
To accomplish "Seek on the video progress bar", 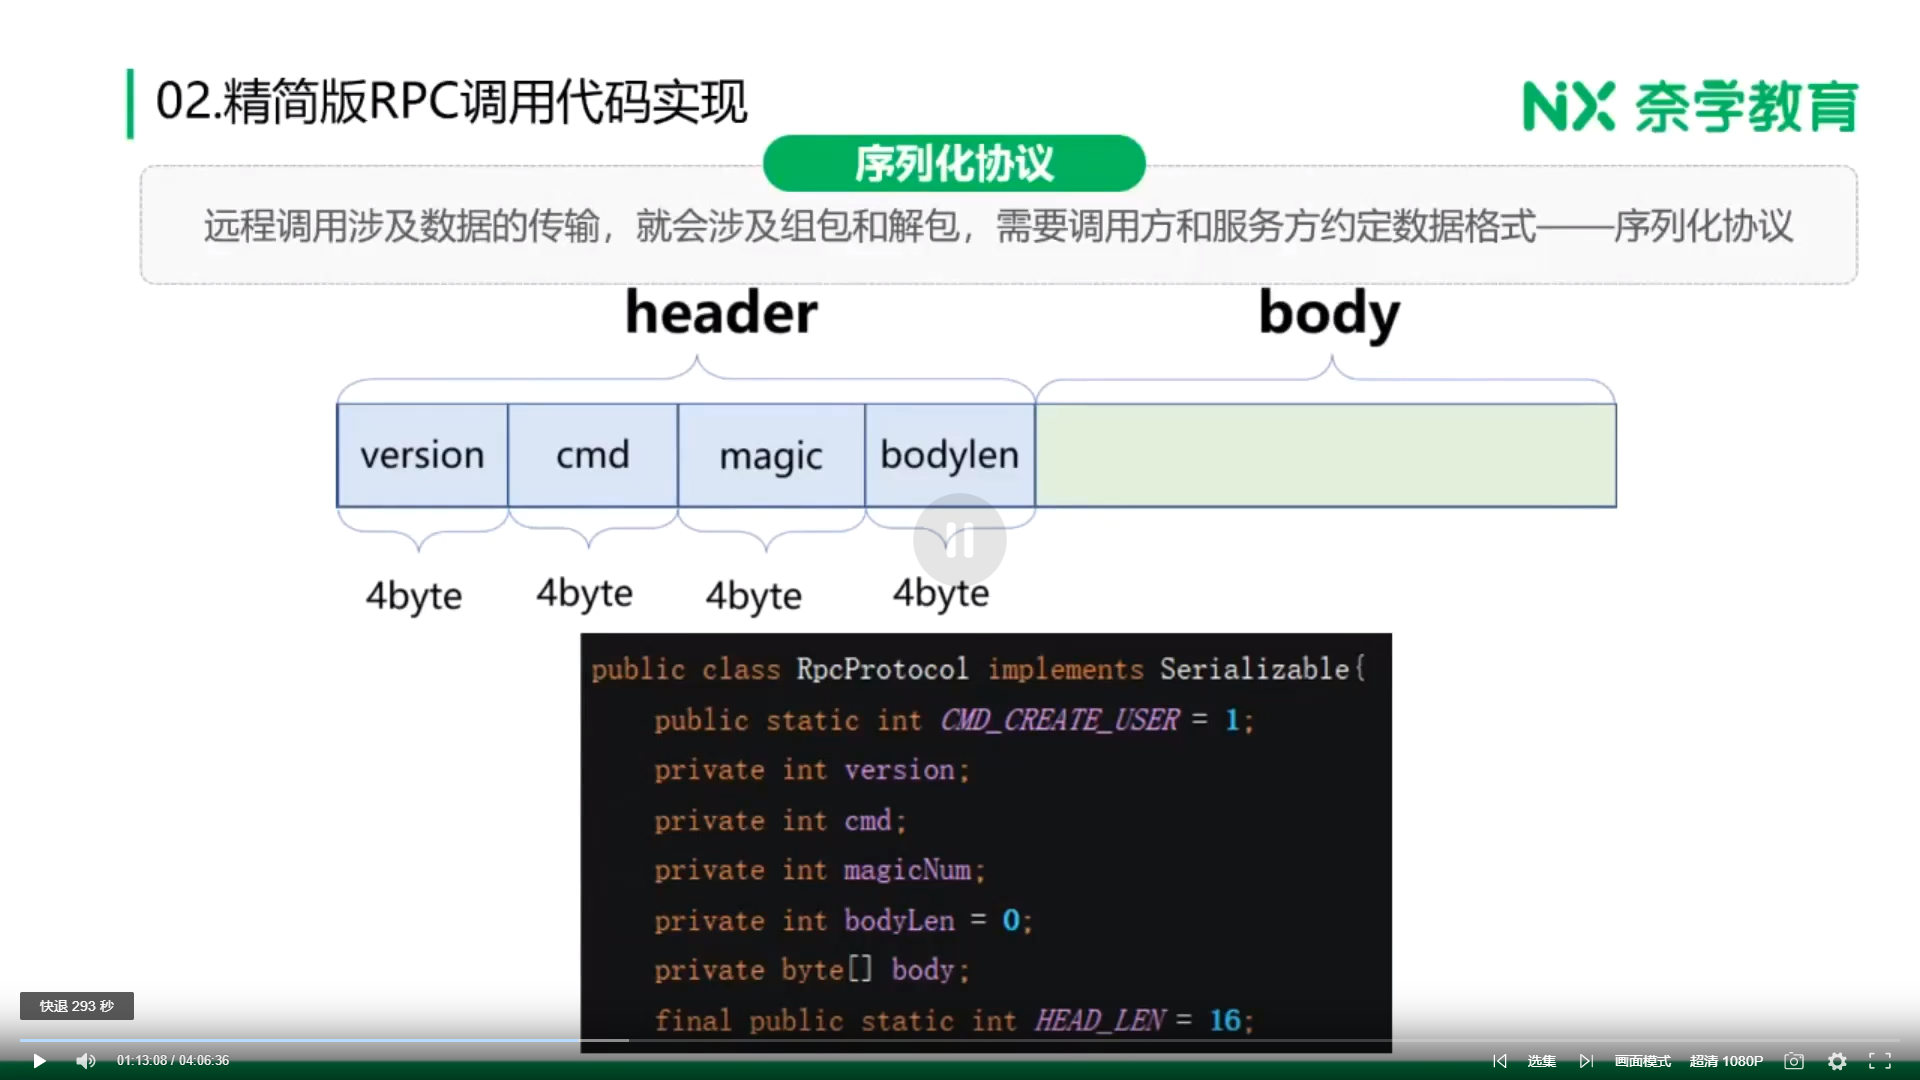I will pyautogui.click(x=960, y=1041).
